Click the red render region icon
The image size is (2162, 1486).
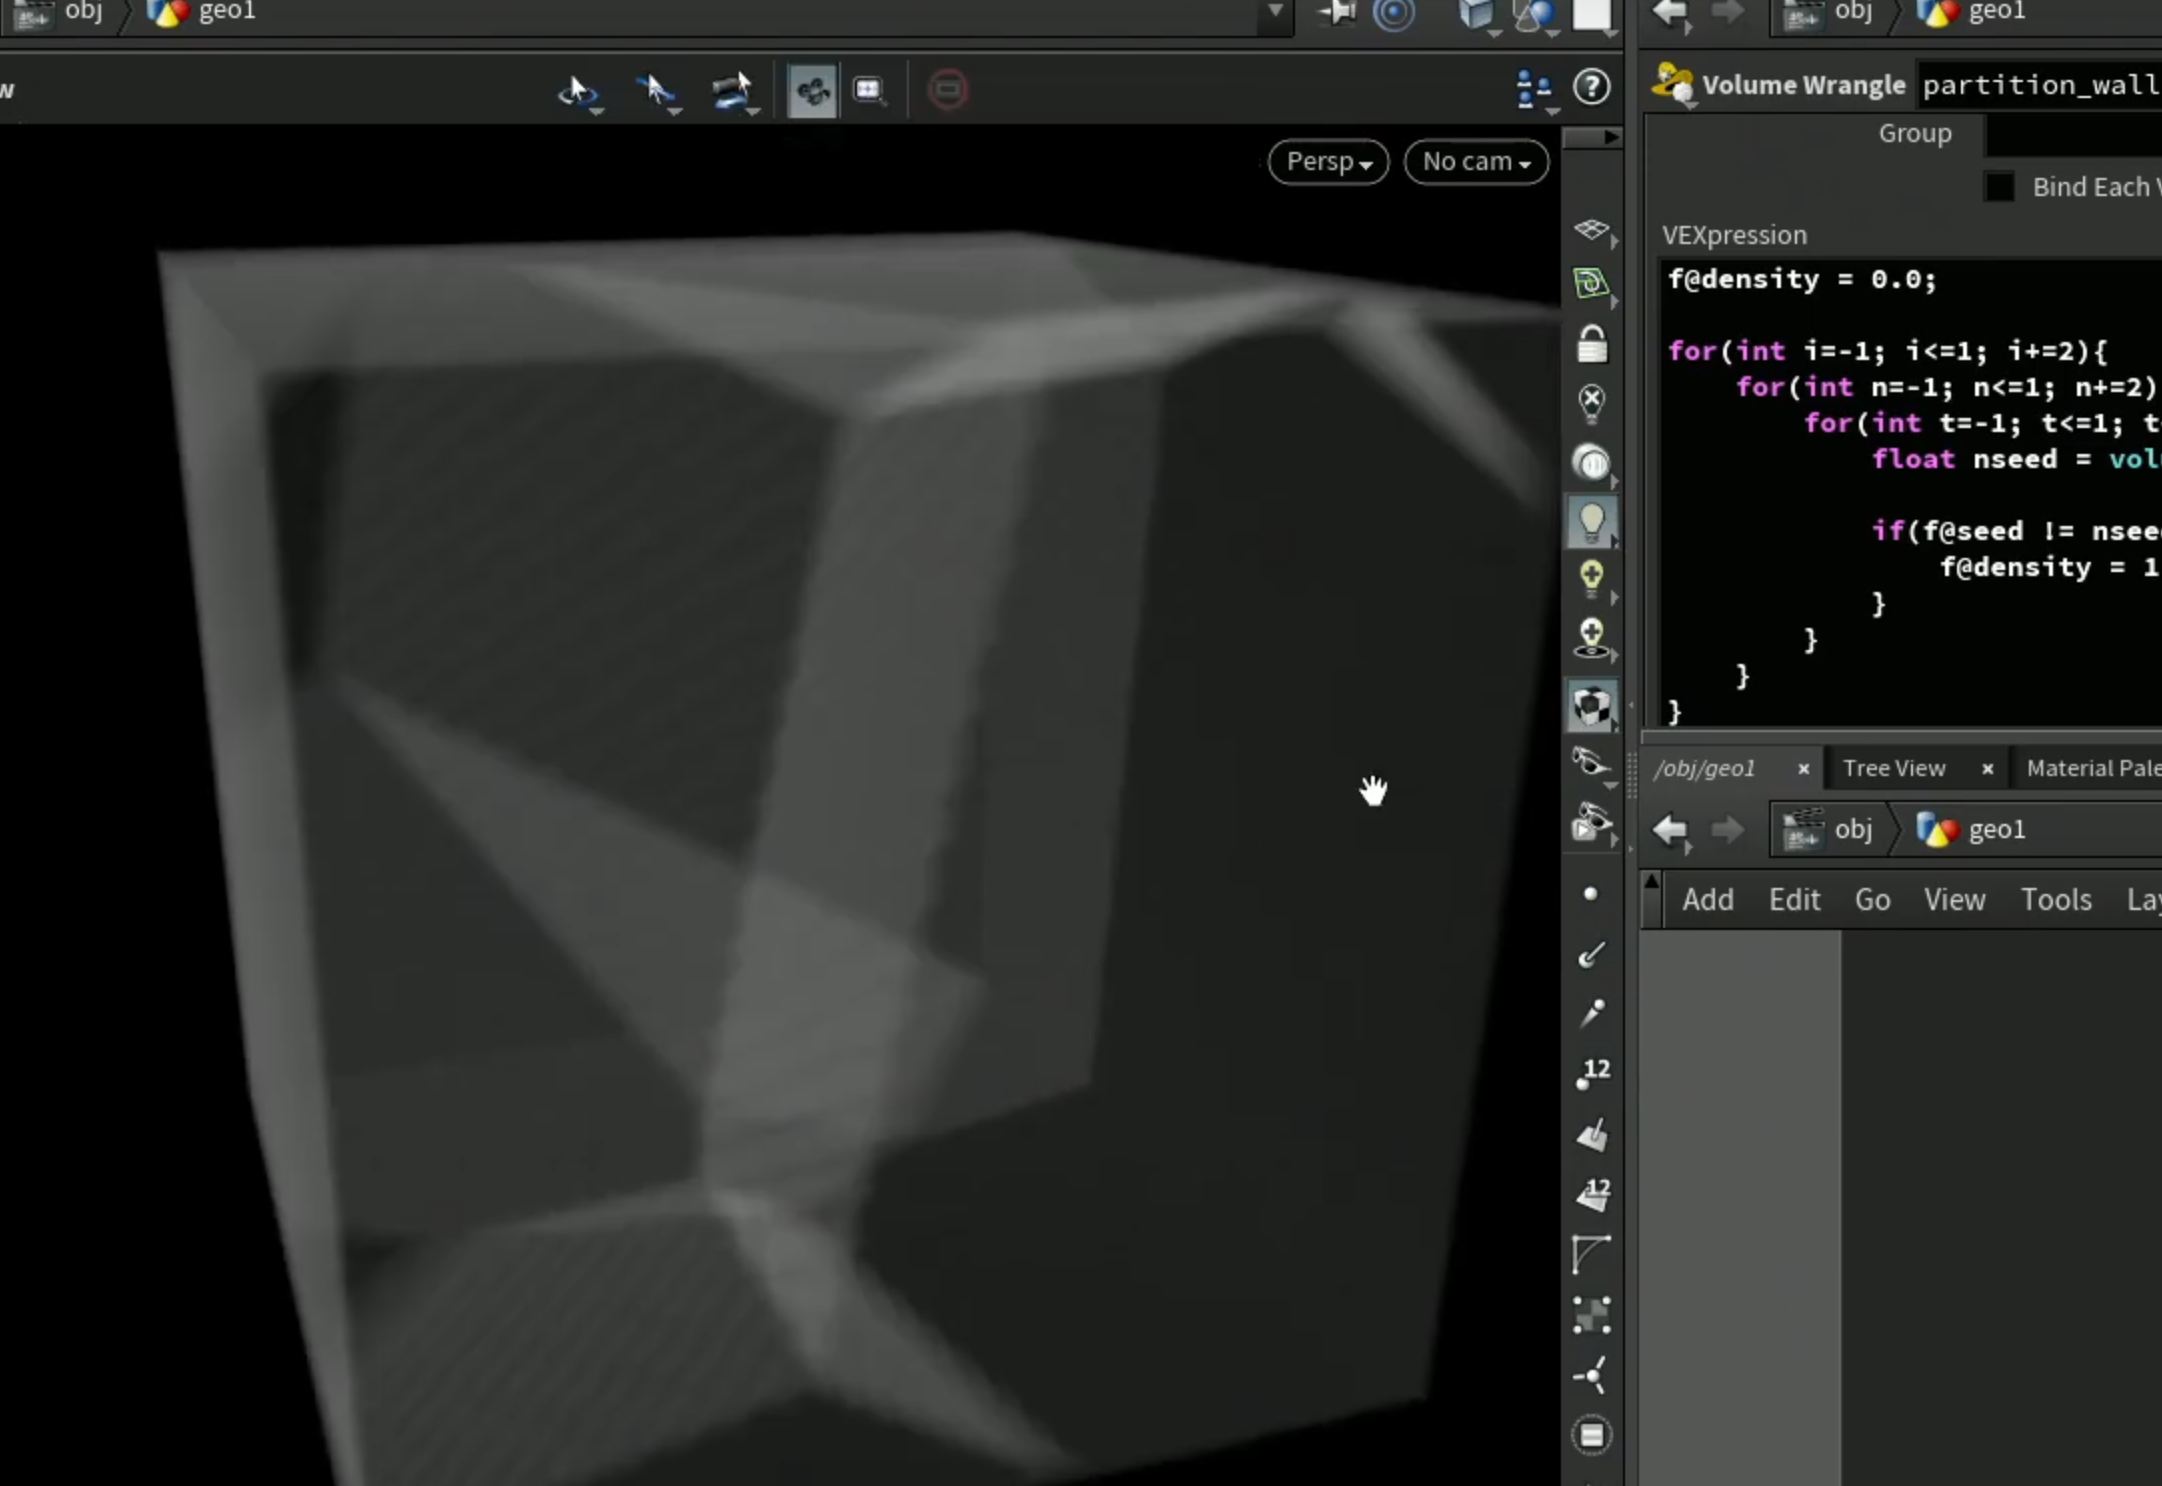tap(947, 90)
